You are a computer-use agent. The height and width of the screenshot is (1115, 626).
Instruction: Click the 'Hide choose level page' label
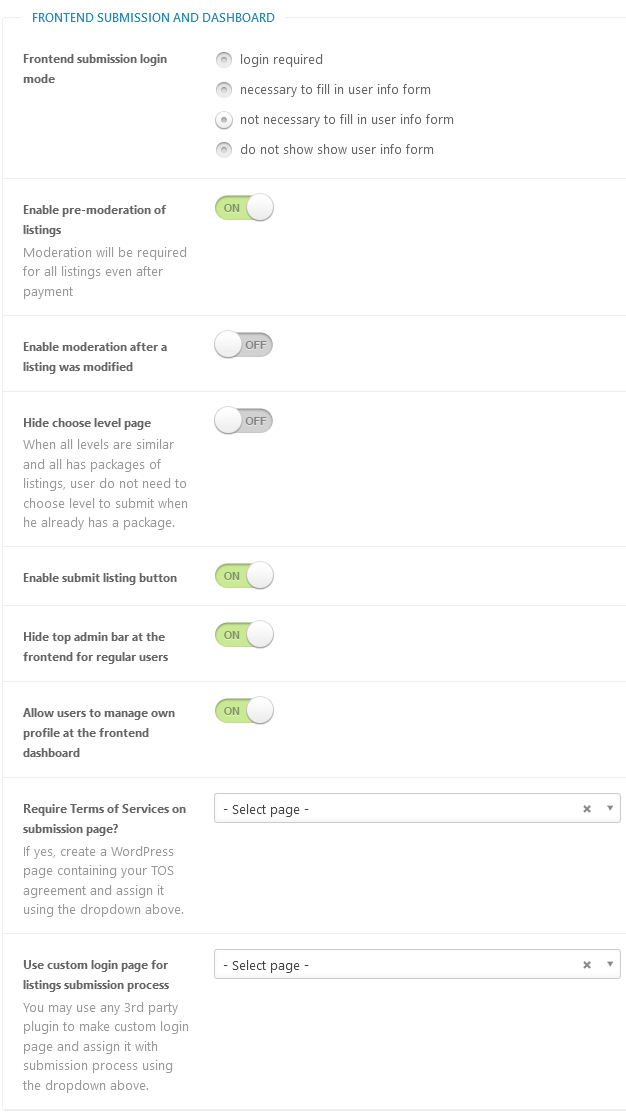pos(87,423)
